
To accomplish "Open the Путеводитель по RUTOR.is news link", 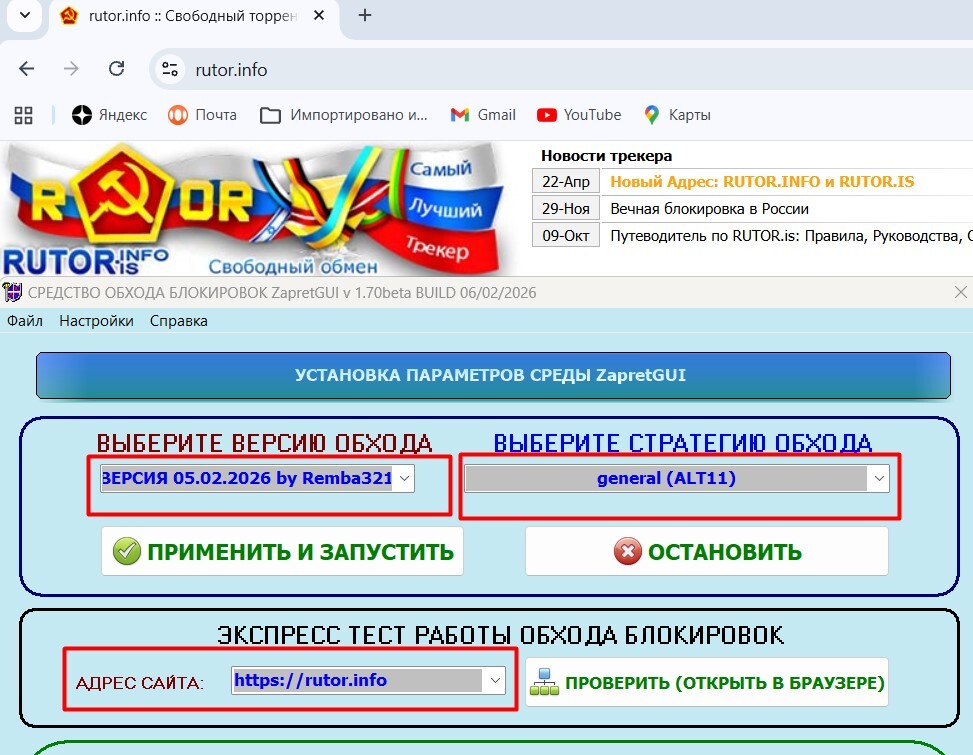I will click(x=791, y=236).
